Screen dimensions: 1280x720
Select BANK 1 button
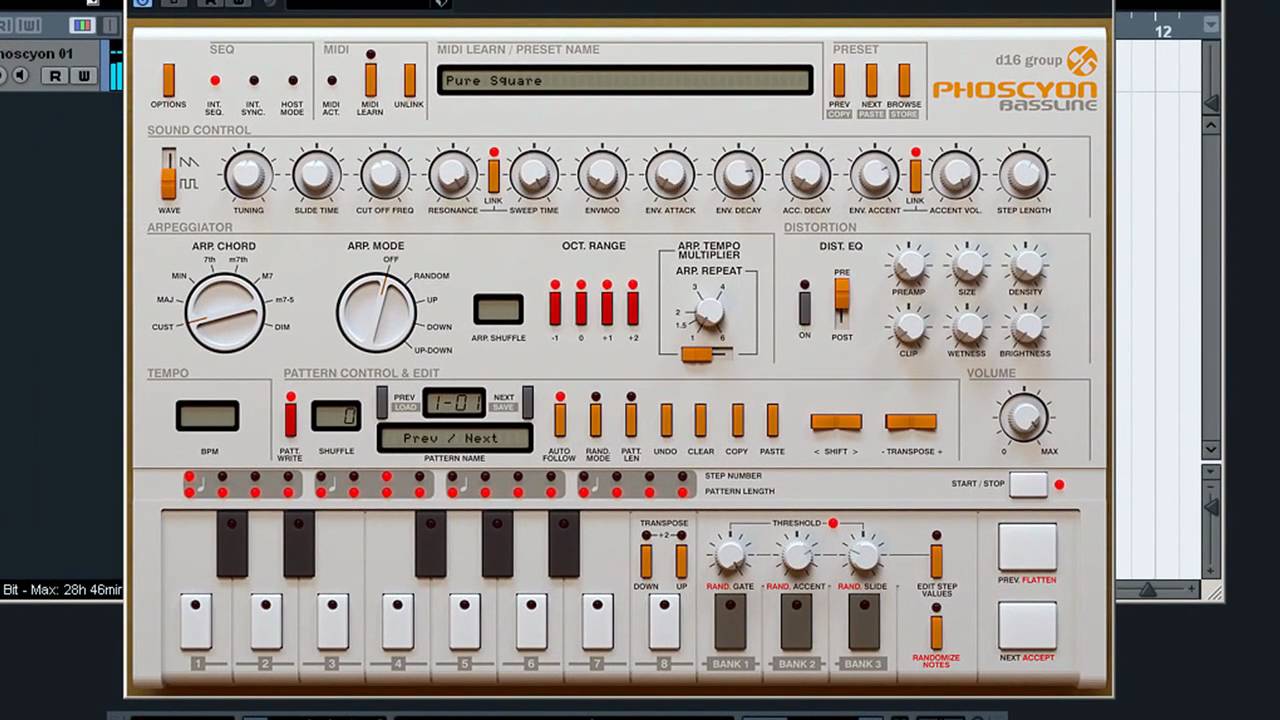[x=730, y=622]
